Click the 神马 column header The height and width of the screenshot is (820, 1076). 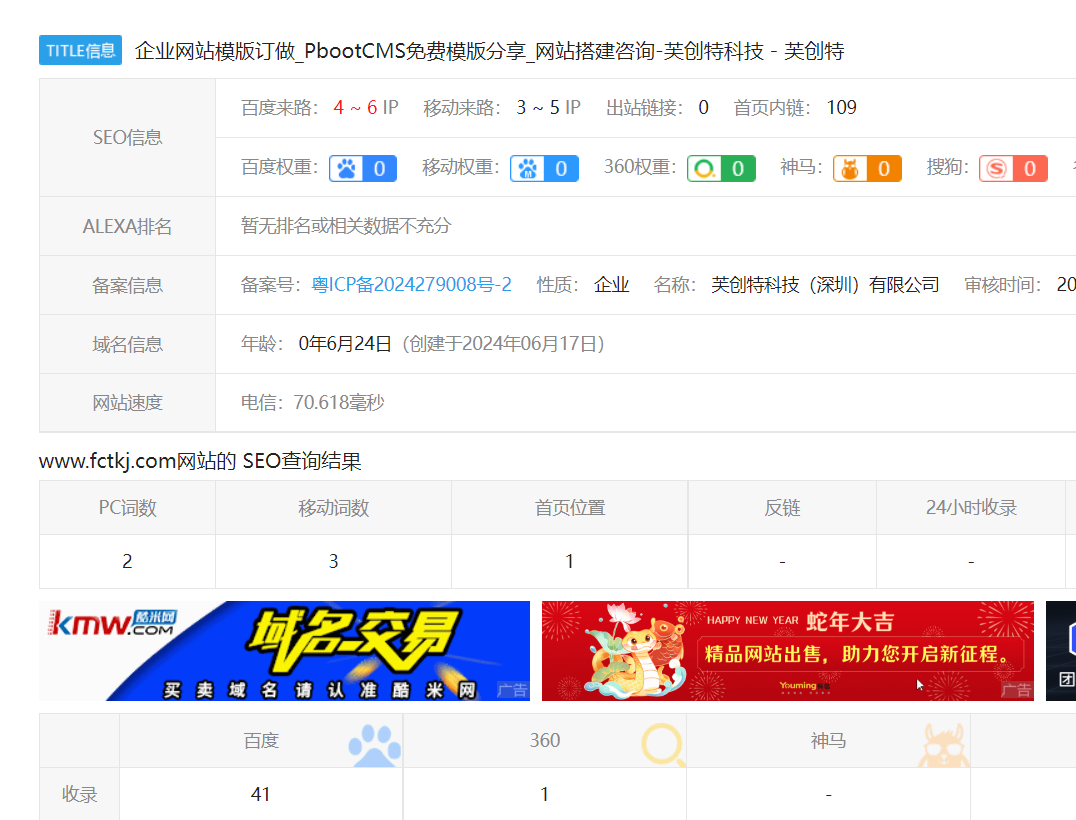828,740
